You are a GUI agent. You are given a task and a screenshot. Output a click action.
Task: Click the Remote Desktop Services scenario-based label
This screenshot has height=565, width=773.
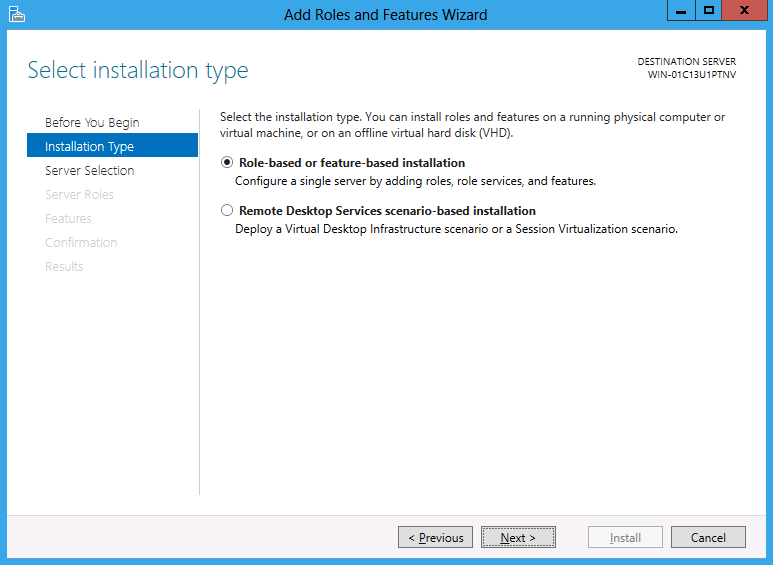(387, 211)
